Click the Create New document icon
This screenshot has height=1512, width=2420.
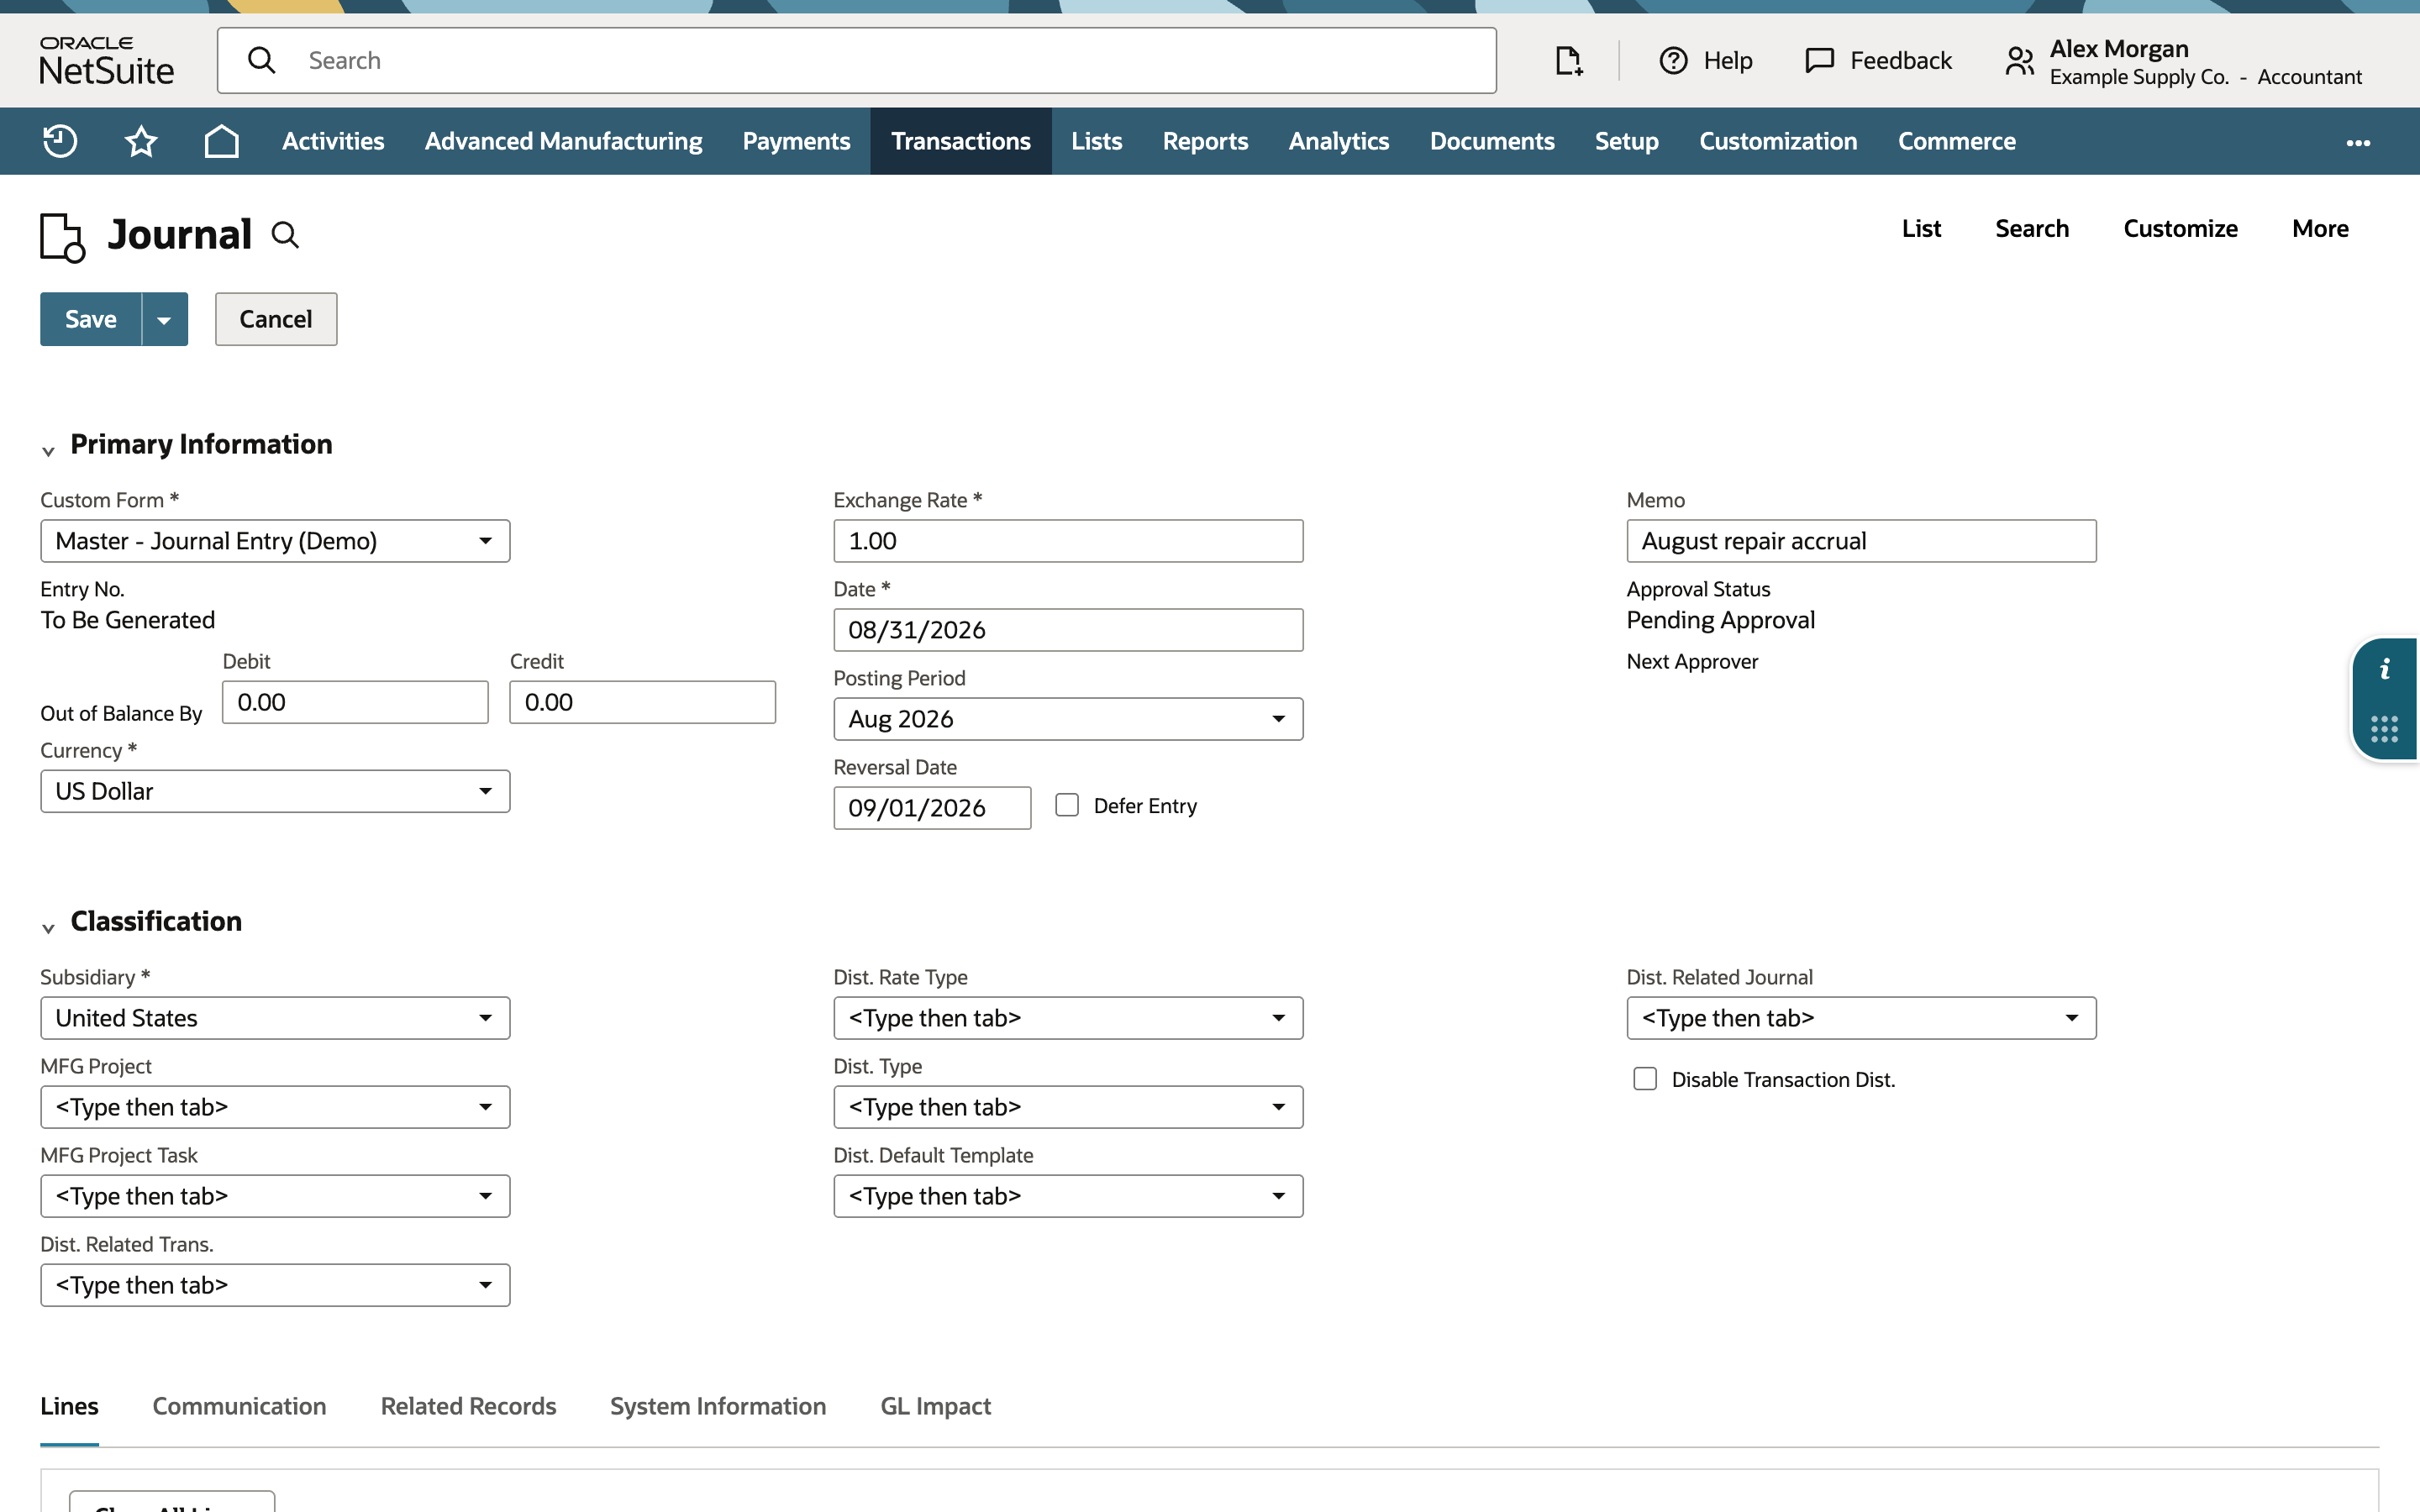(1568, 60)
